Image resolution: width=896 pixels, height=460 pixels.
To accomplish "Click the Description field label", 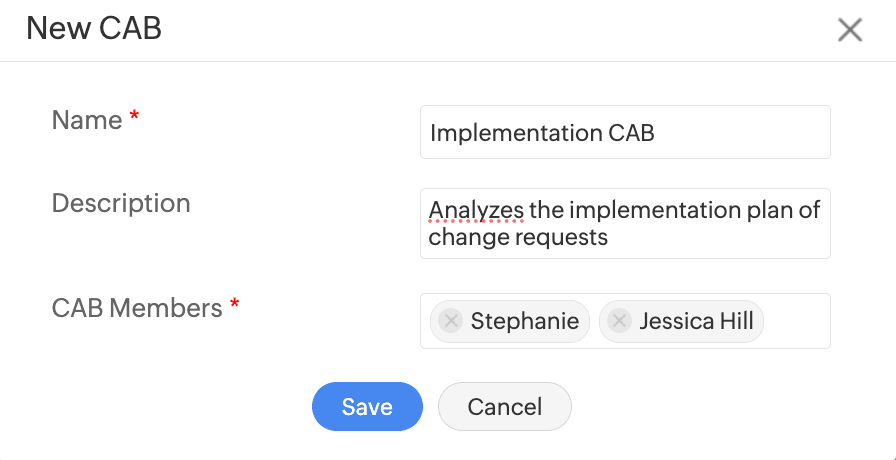I will (x=121, y=203).
